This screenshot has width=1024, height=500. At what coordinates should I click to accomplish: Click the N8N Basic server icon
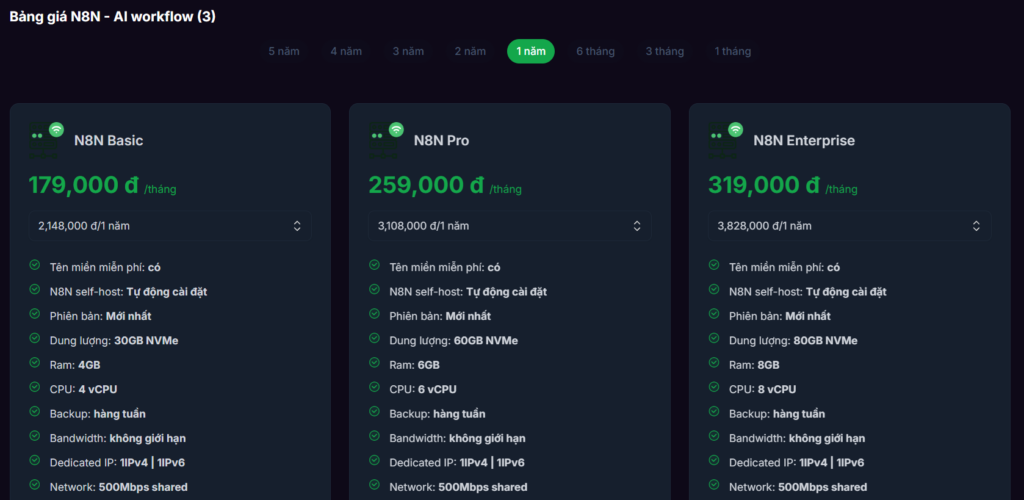click(45, 140)
